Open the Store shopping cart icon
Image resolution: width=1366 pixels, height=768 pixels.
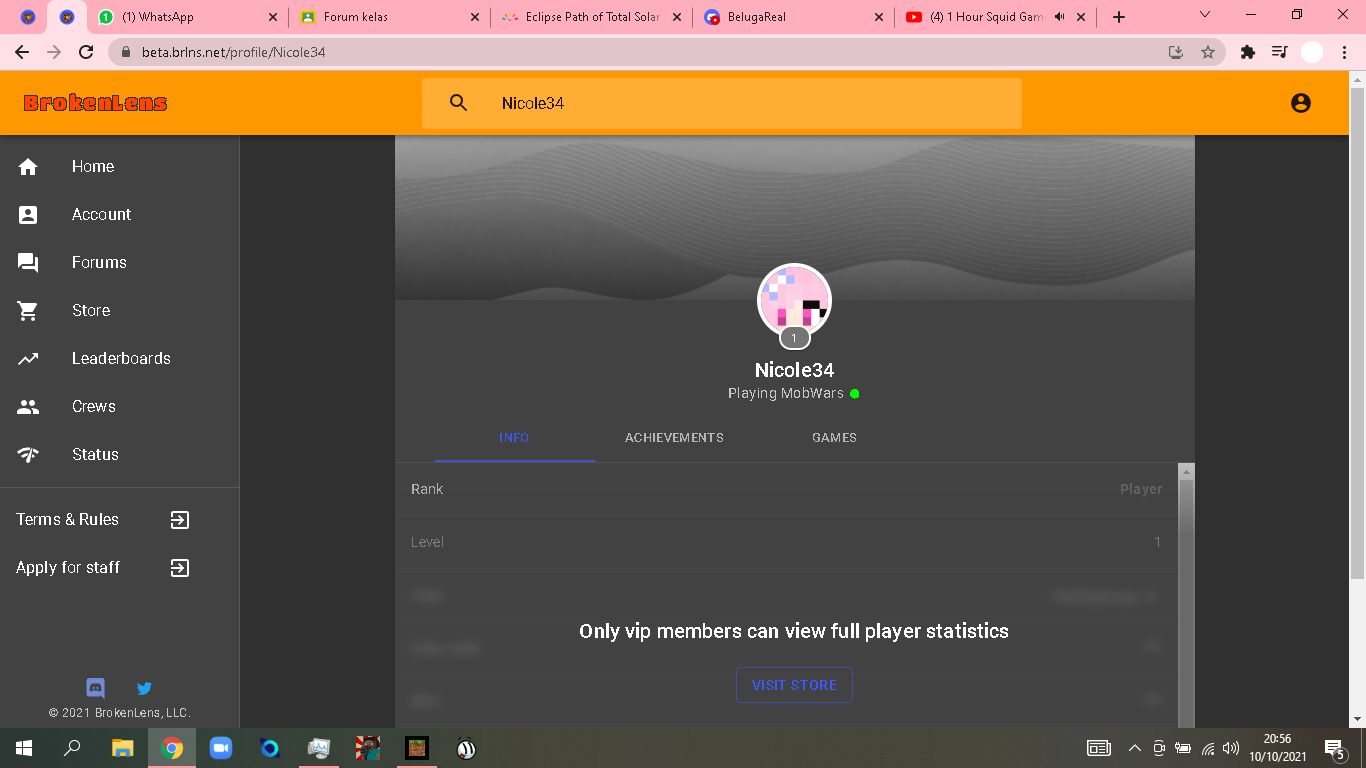pos(28,311)
